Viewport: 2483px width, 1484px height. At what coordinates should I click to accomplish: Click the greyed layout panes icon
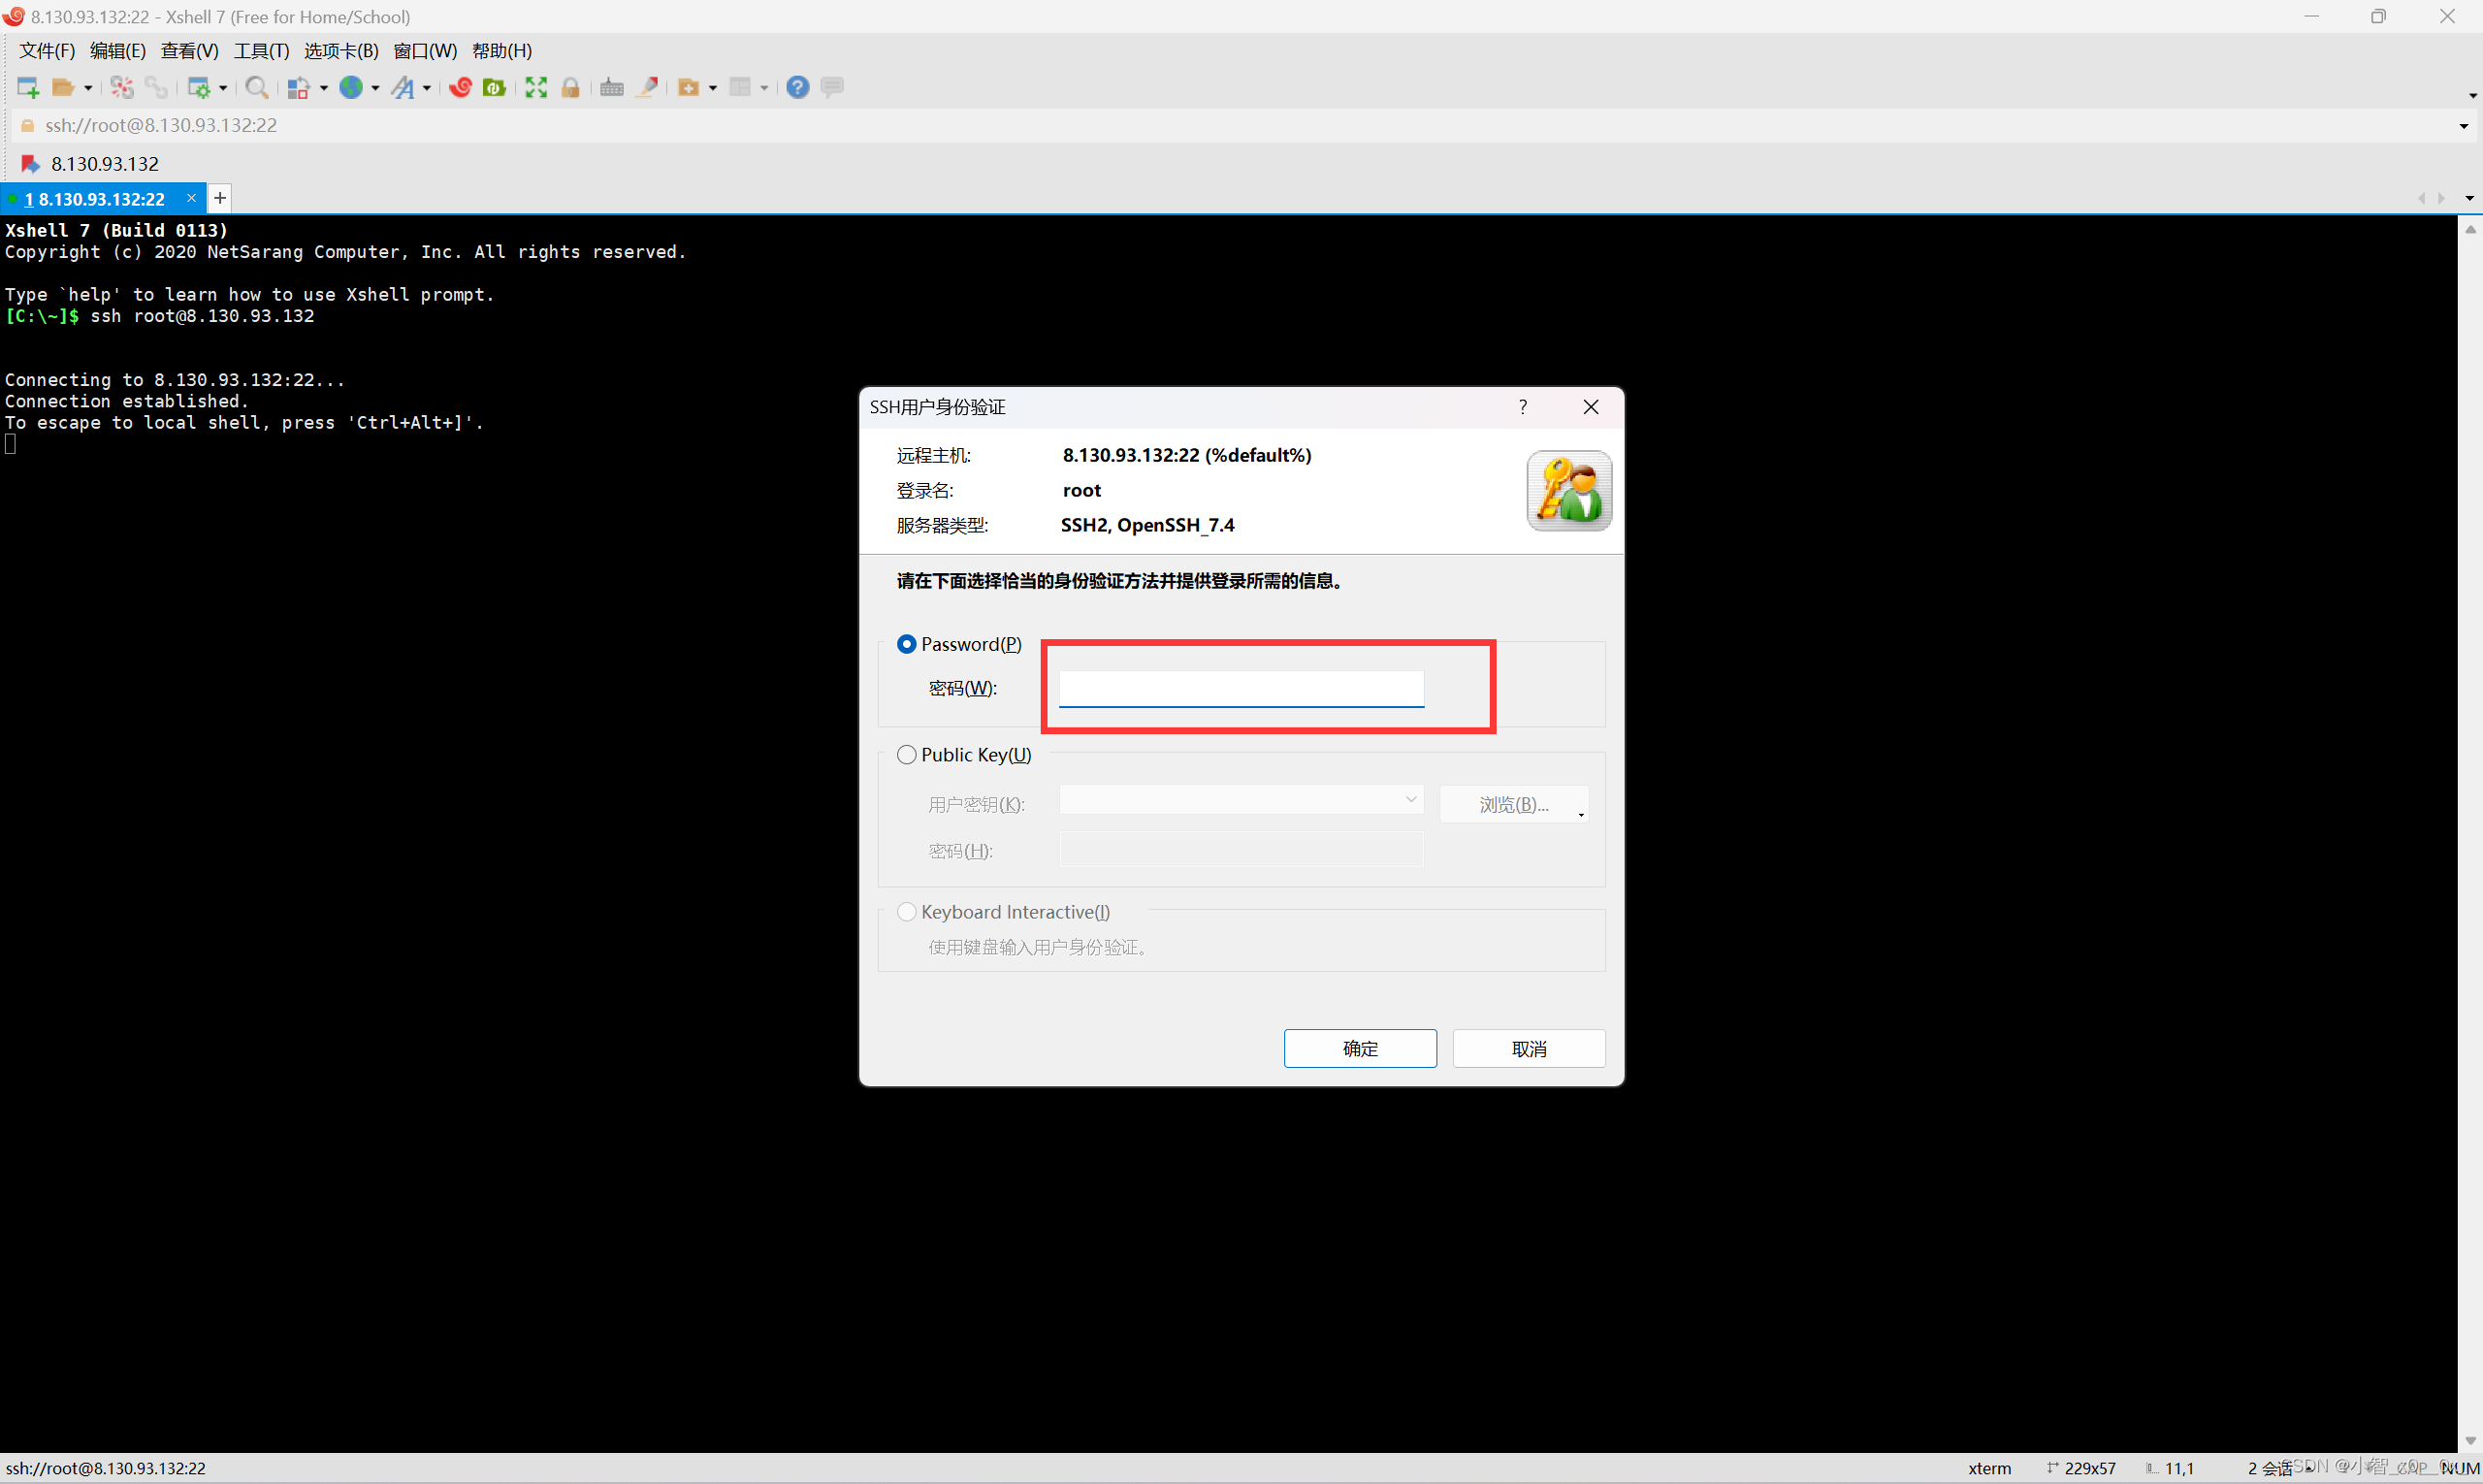coord(740,87)
